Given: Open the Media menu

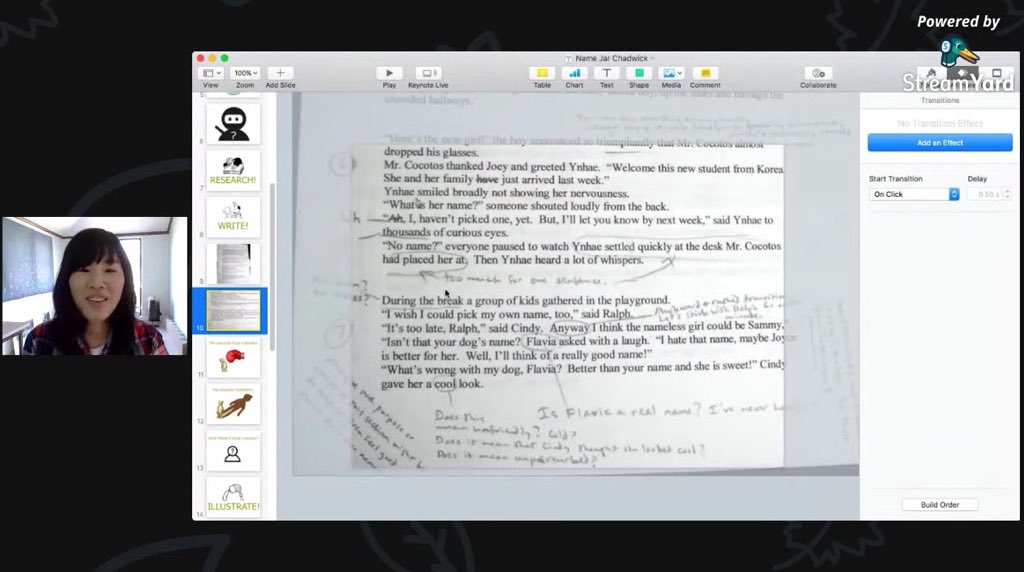Looking at the screenshot, I should pyautogui.click(x=671, y=73).
